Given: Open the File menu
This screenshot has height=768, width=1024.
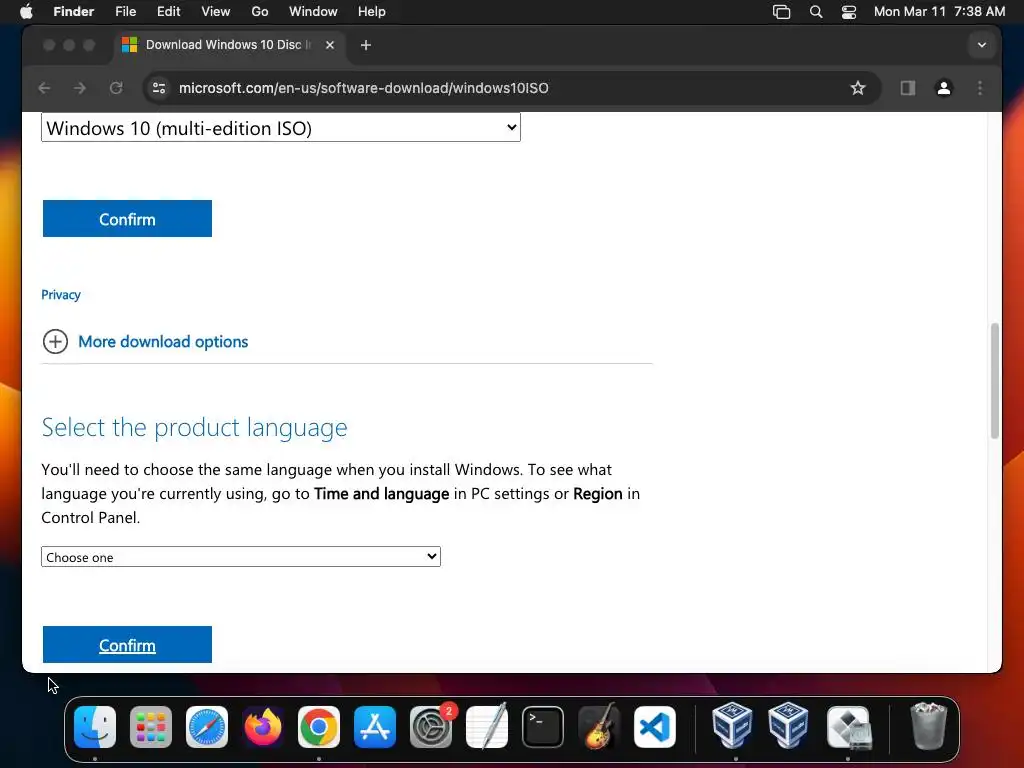Looking at the screenshot, I should pyautogui.click(x=125, y=12).
